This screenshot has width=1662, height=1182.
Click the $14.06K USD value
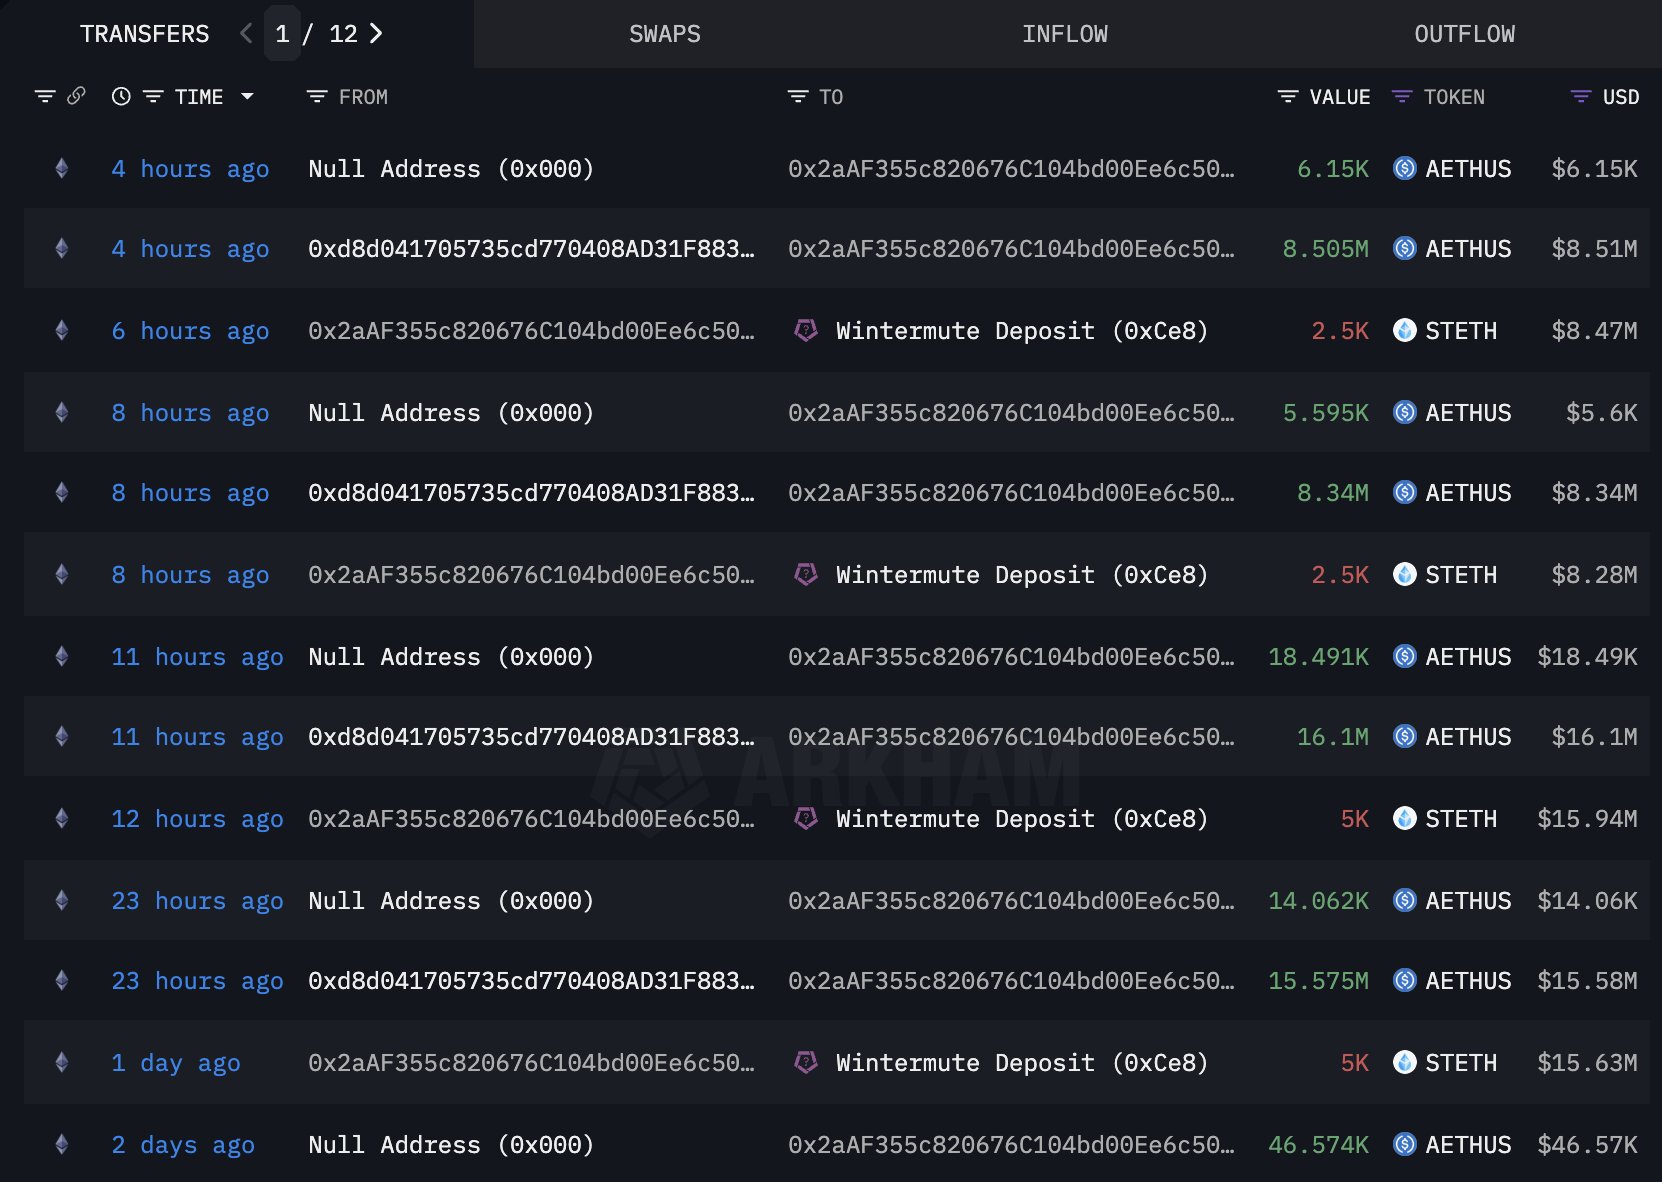(x=1587, y=901)
